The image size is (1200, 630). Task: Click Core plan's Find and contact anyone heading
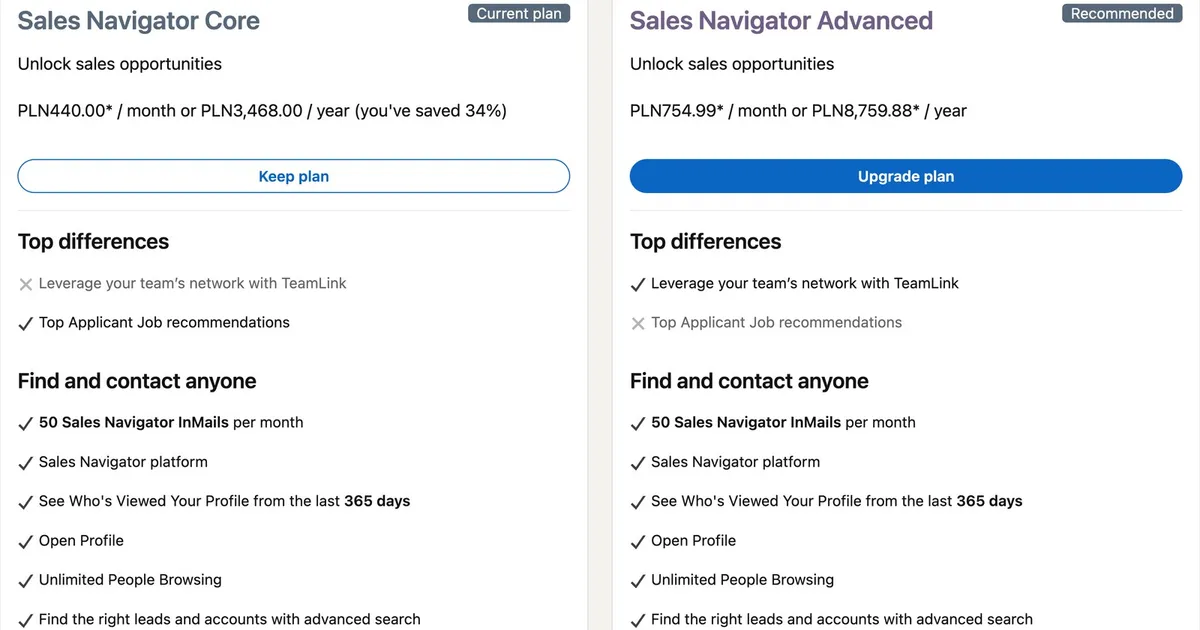click(x=137, y=381)
